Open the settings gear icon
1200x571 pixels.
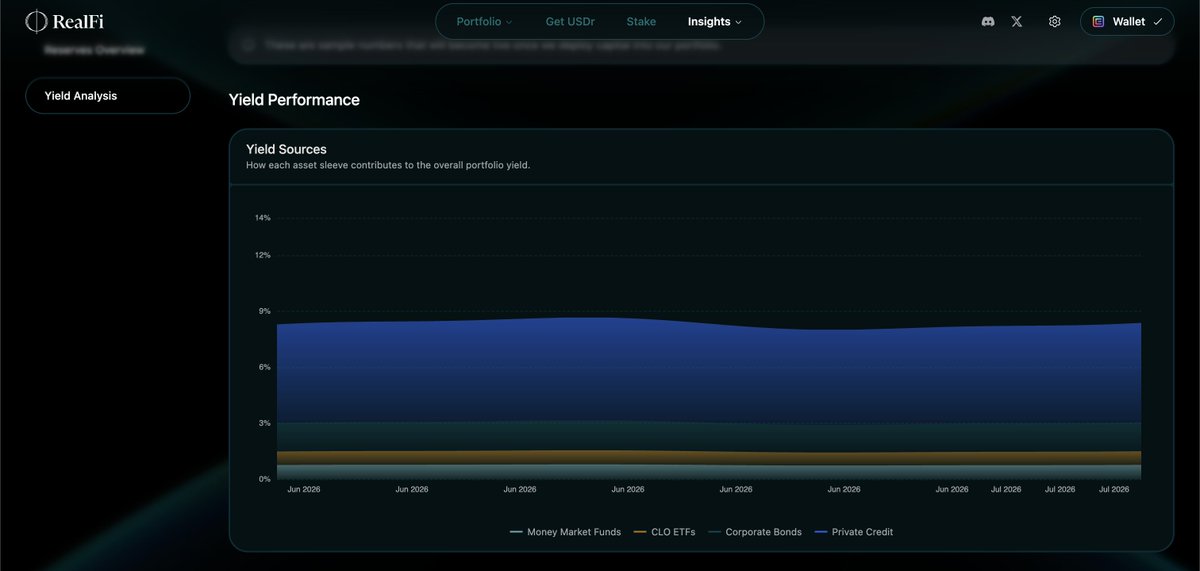coord(1054,21)
